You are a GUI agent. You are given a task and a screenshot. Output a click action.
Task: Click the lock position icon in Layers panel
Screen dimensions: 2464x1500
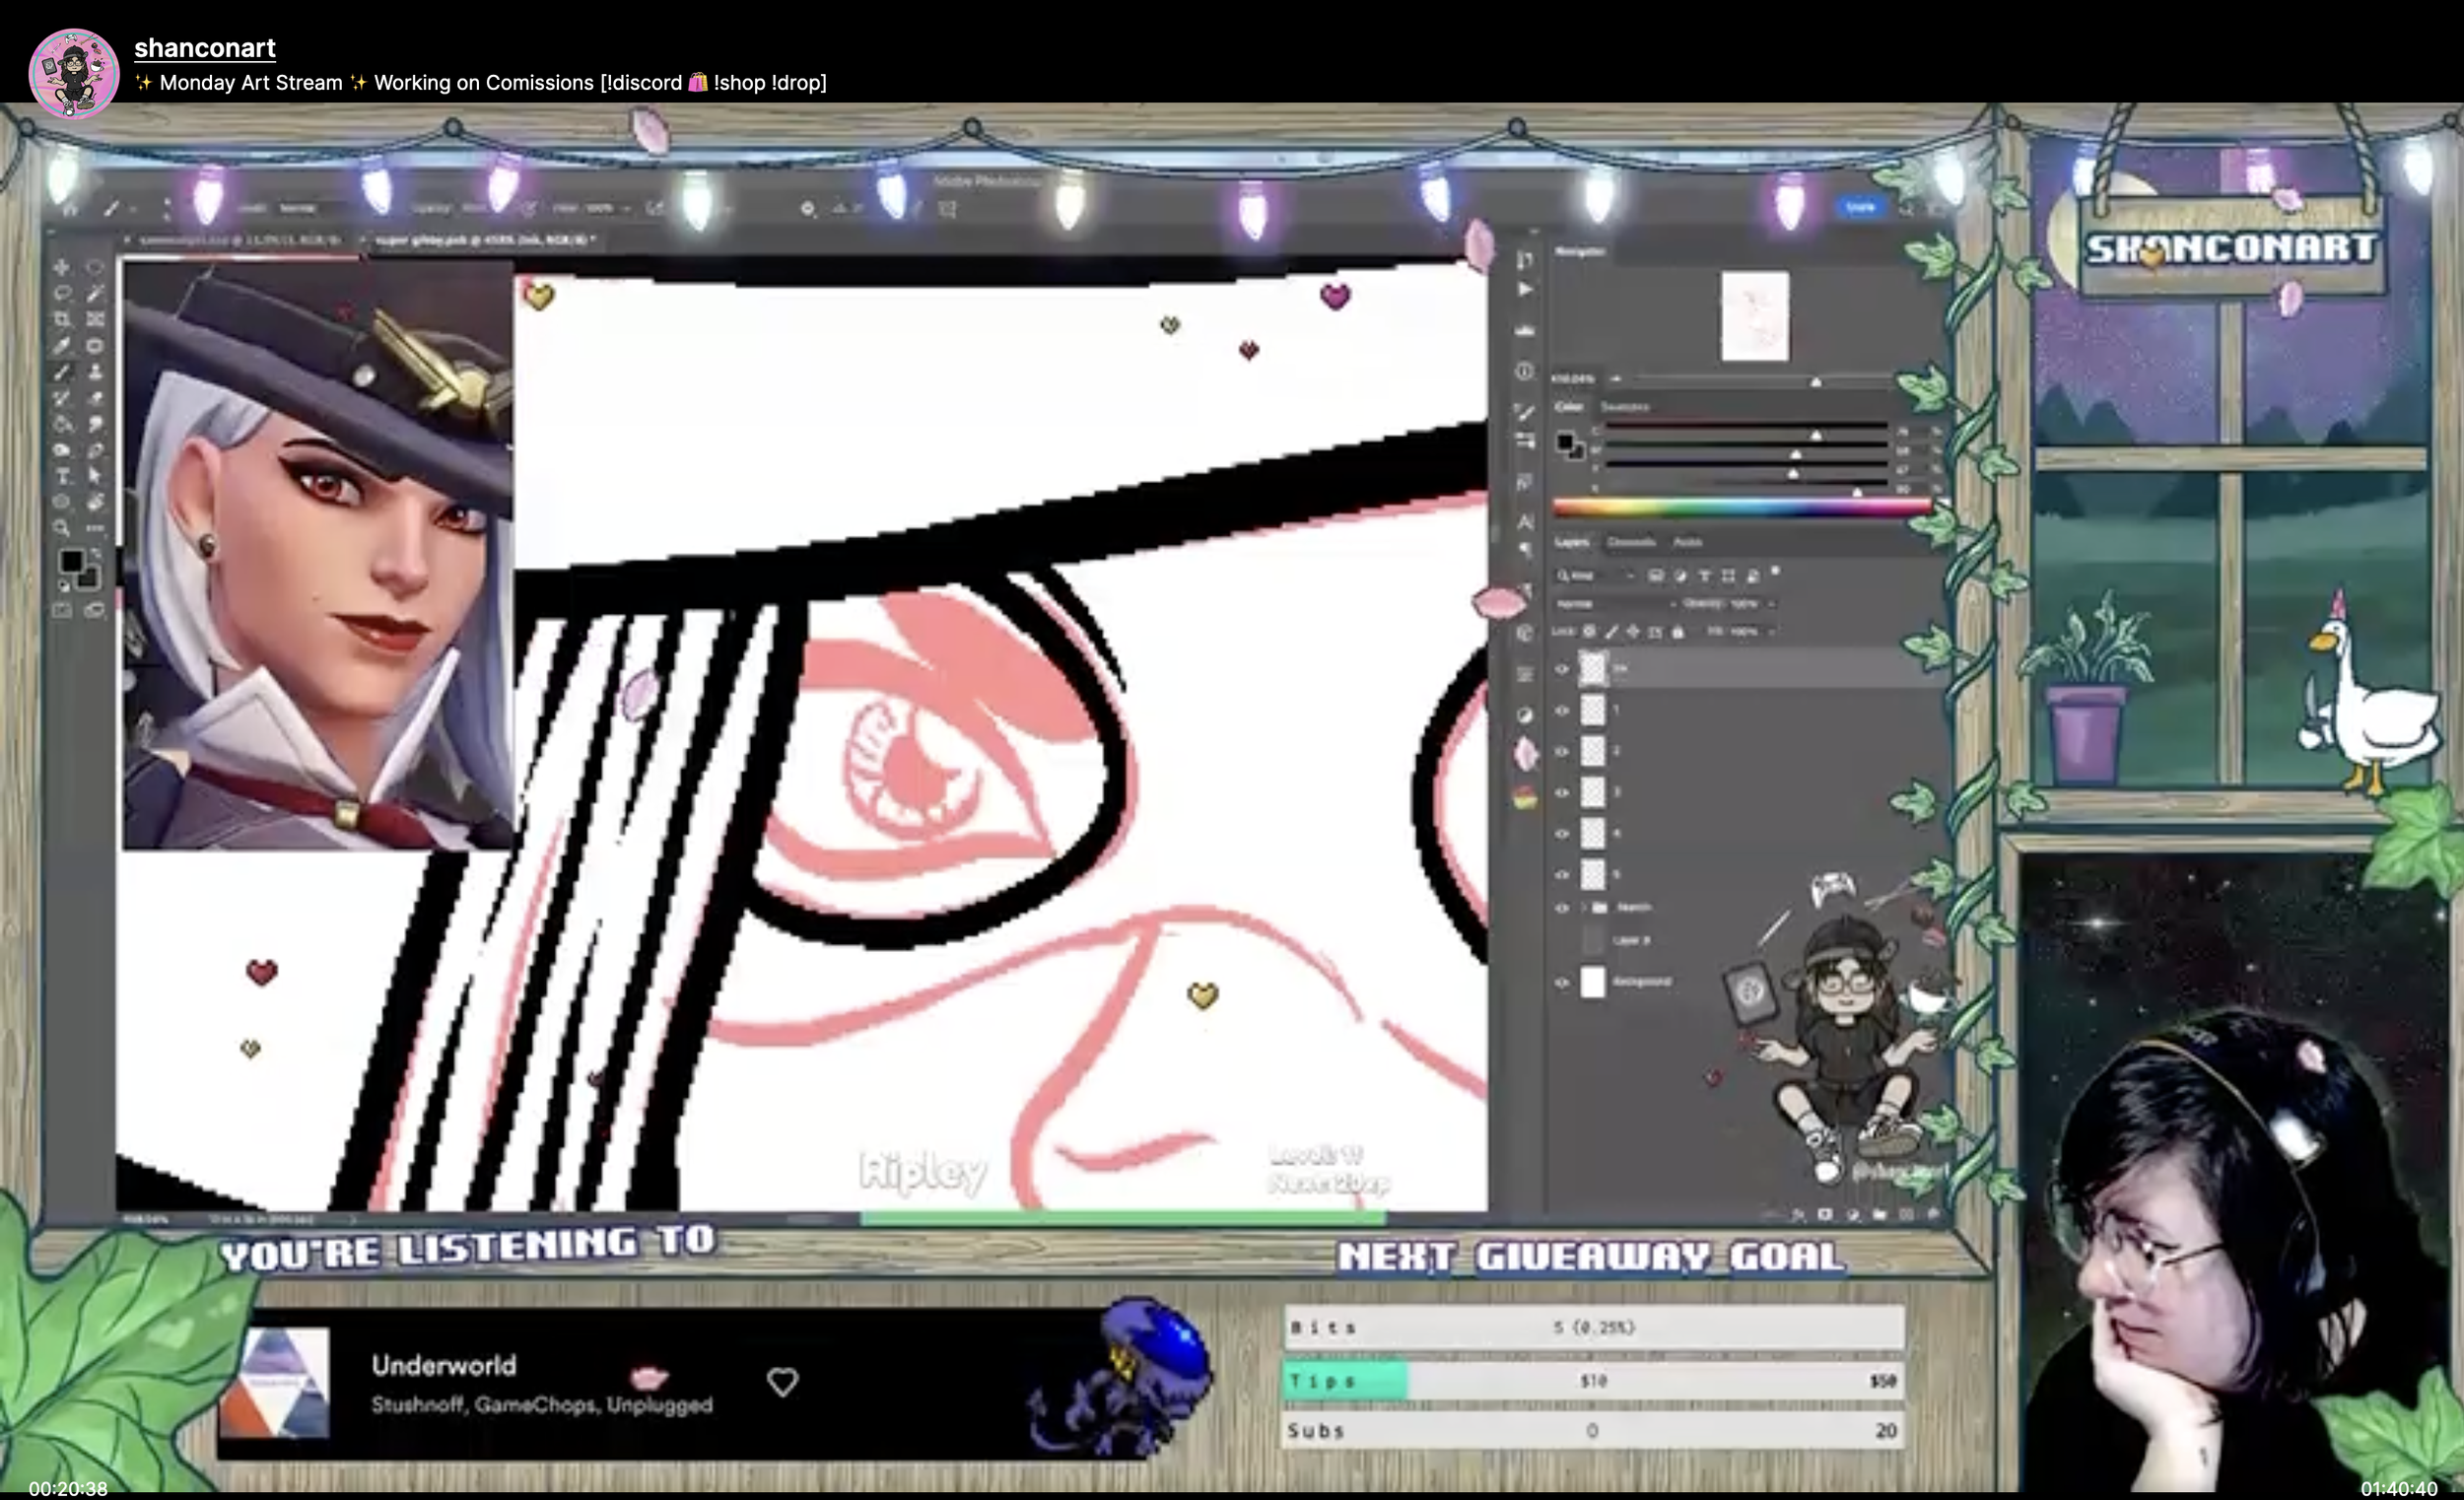(x=1633, y=632)
